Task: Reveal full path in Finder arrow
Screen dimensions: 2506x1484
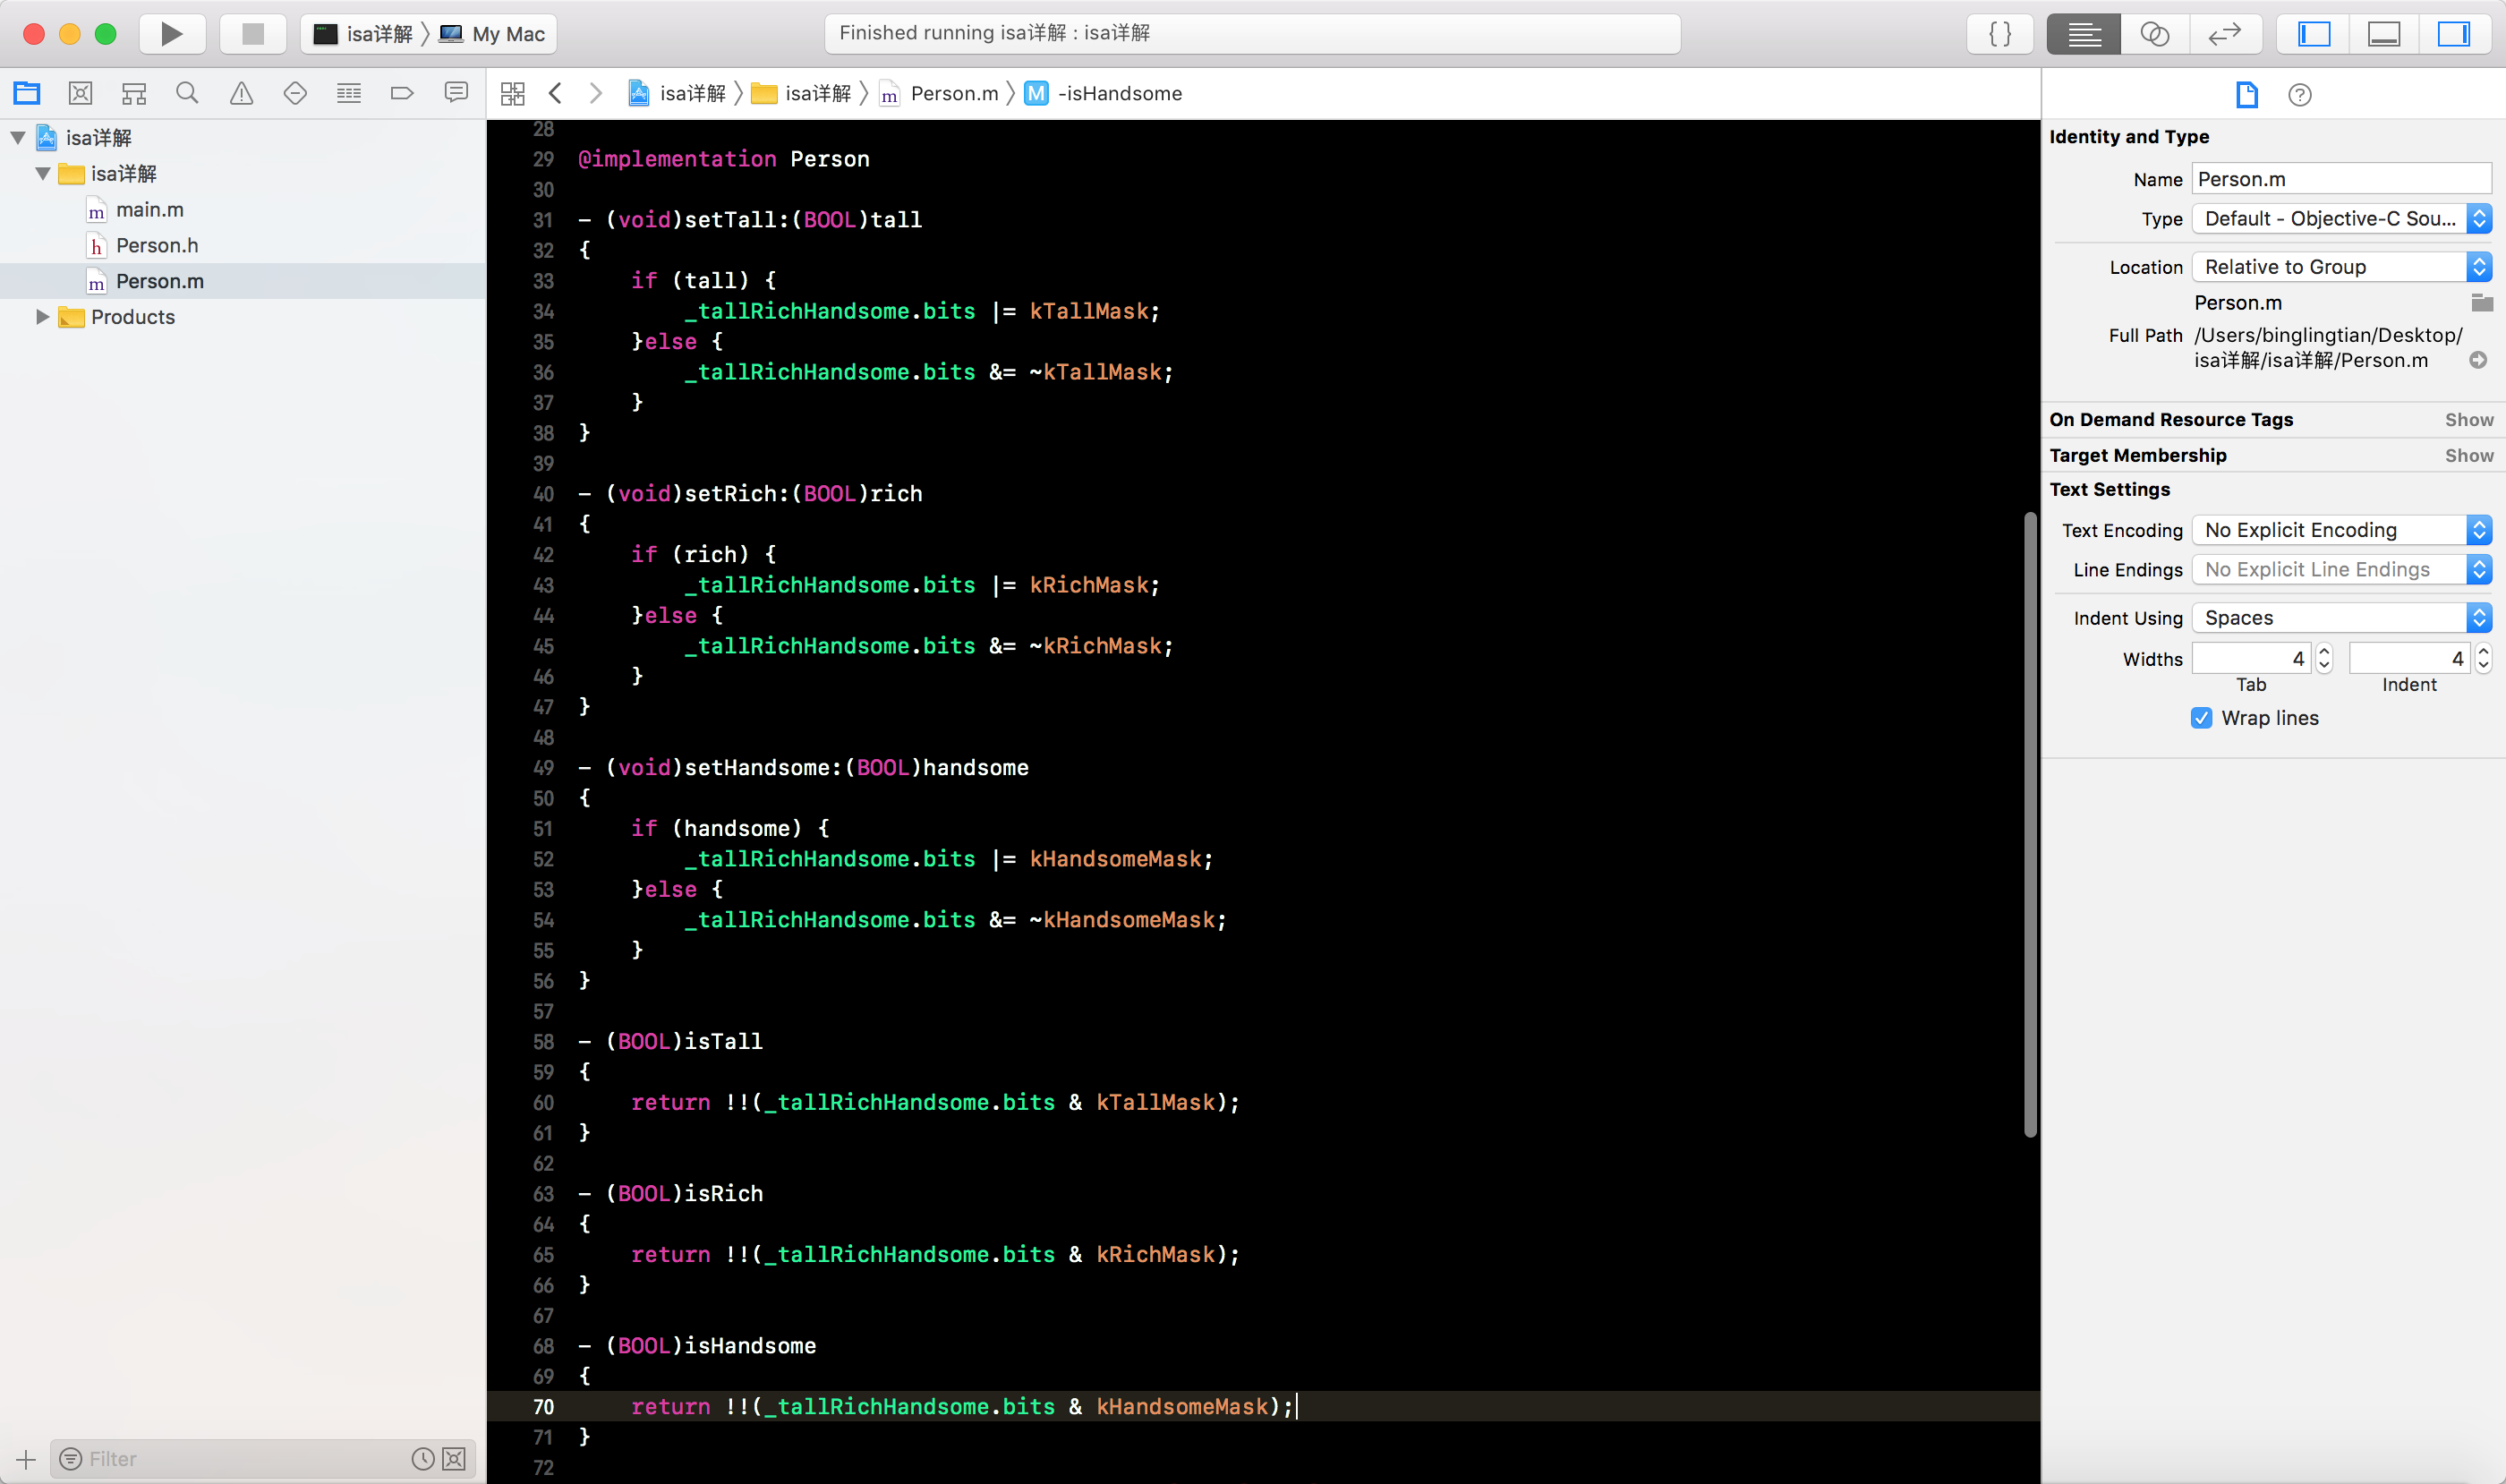Action: [x=2478, y=359]
